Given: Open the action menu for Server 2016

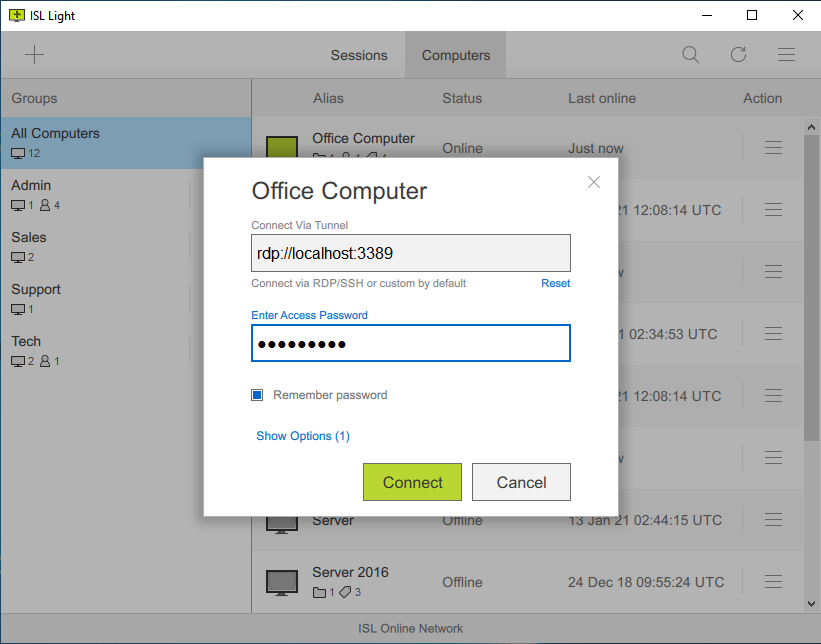Looking at the screenshot, I should click(773, 582).
